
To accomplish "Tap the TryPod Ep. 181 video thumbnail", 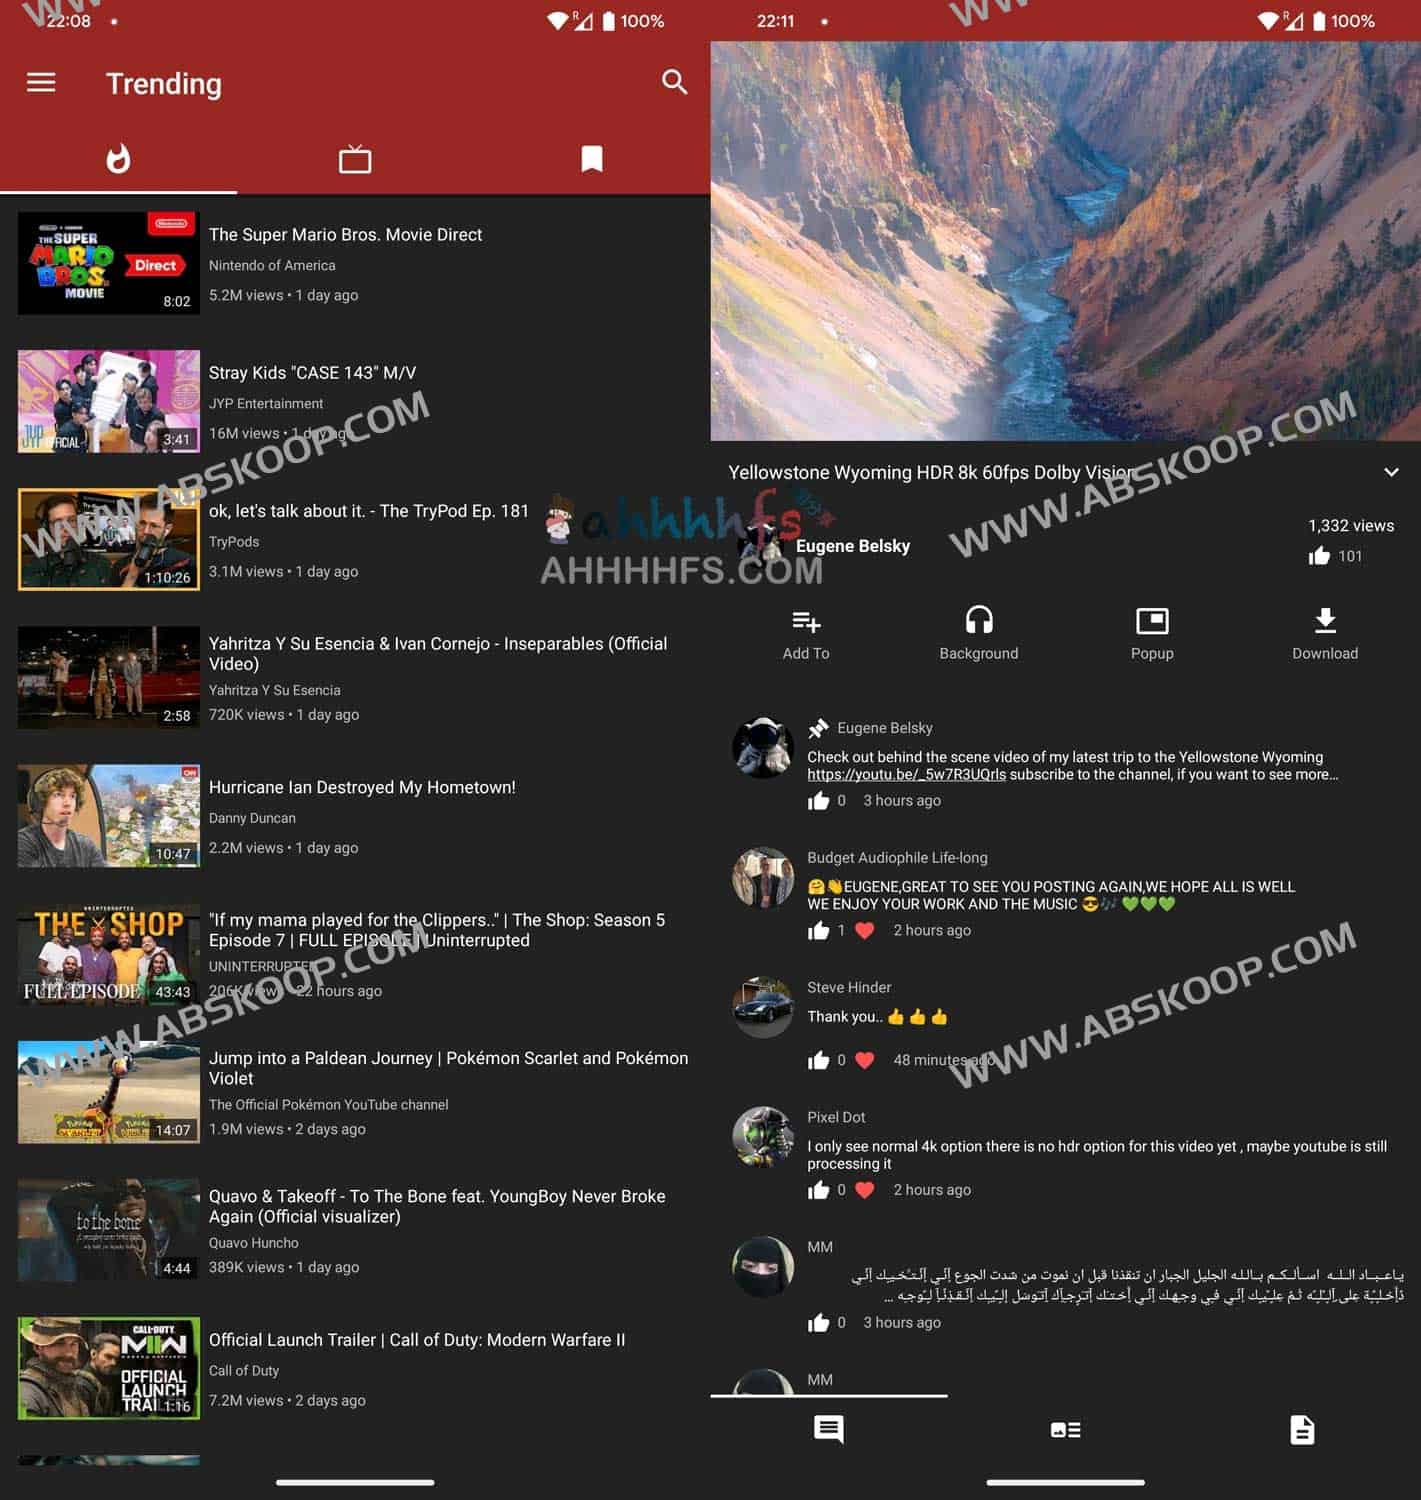I will pos(108,539).
